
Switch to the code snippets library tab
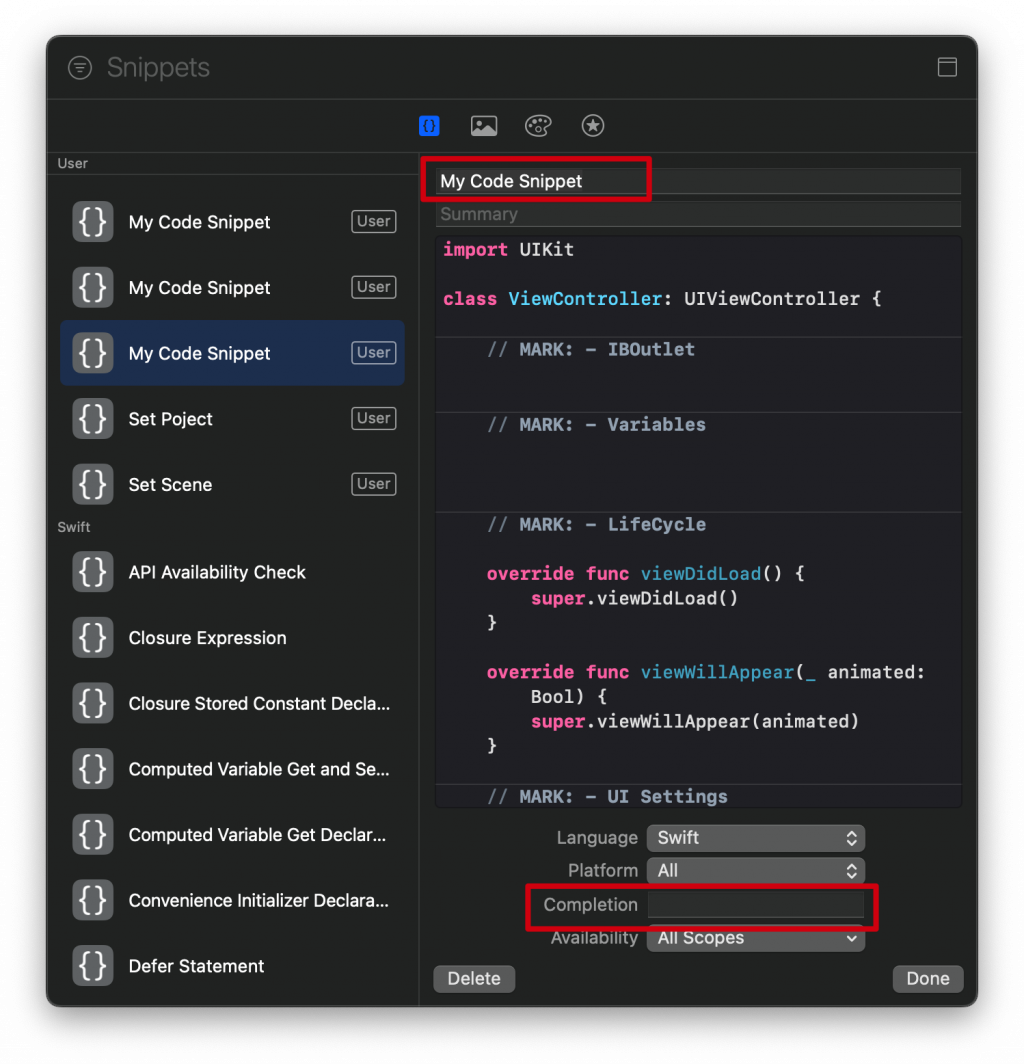tap(429, 126)
